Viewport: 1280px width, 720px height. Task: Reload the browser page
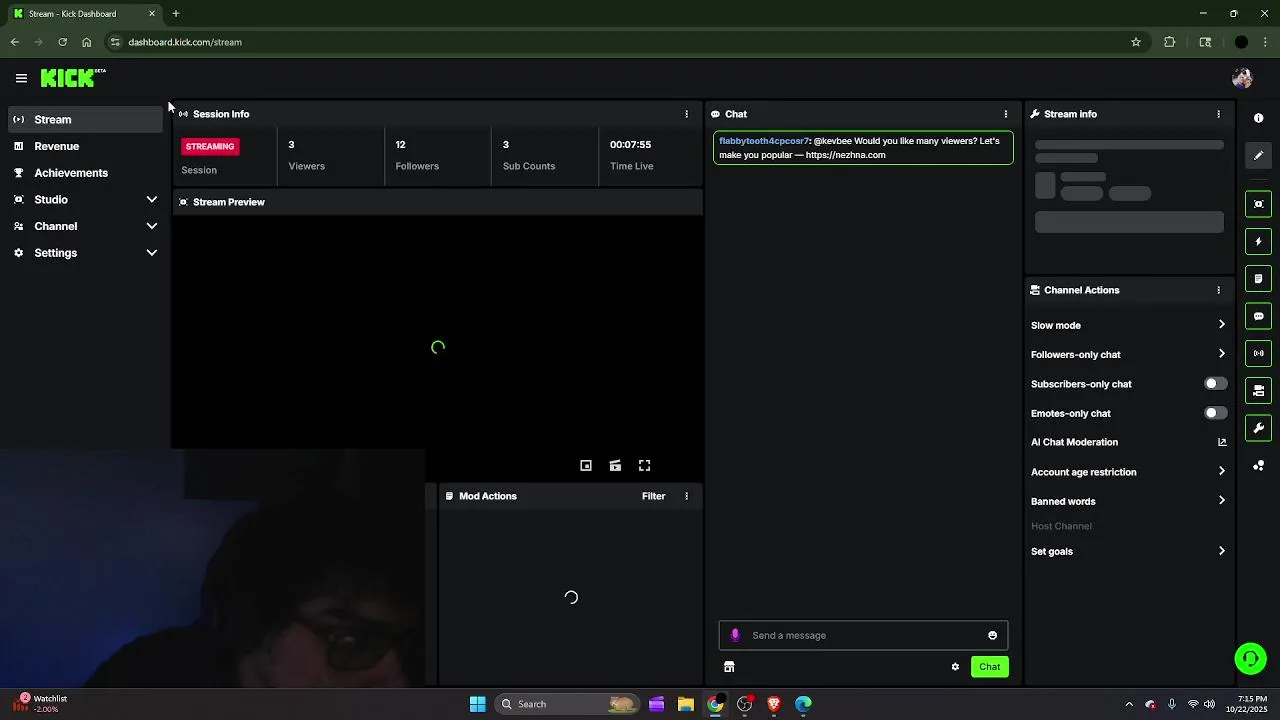point(62,42)
